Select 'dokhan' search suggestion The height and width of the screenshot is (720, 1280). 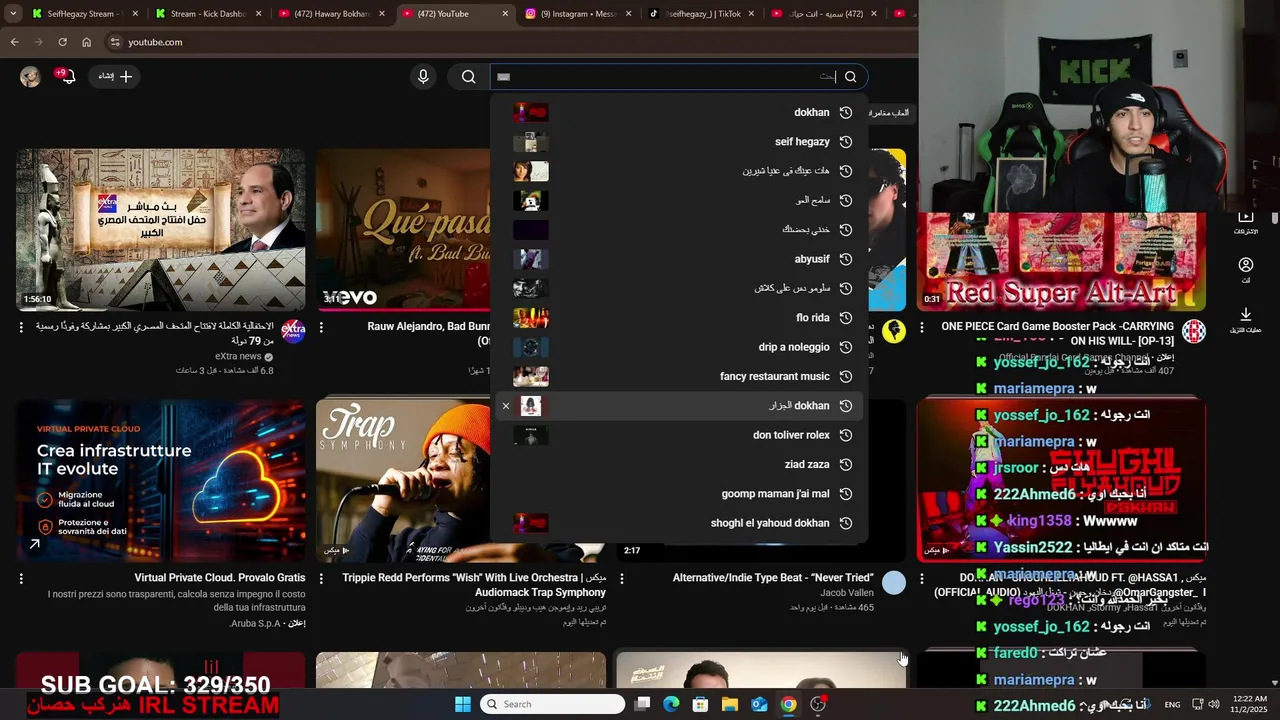click(680, 113)
